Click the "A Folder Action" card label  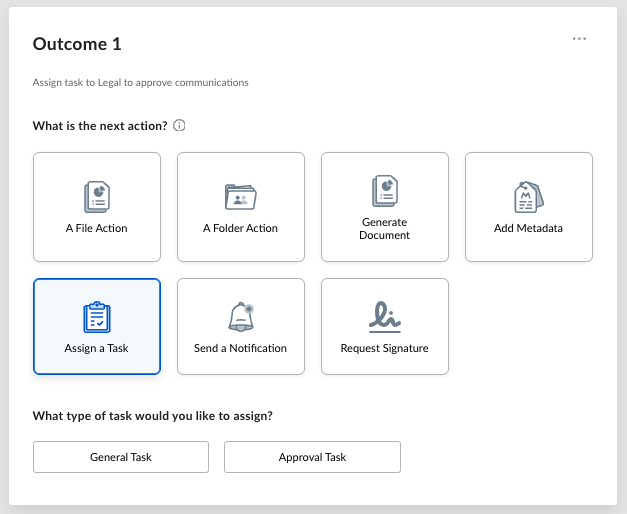point(240,228)
